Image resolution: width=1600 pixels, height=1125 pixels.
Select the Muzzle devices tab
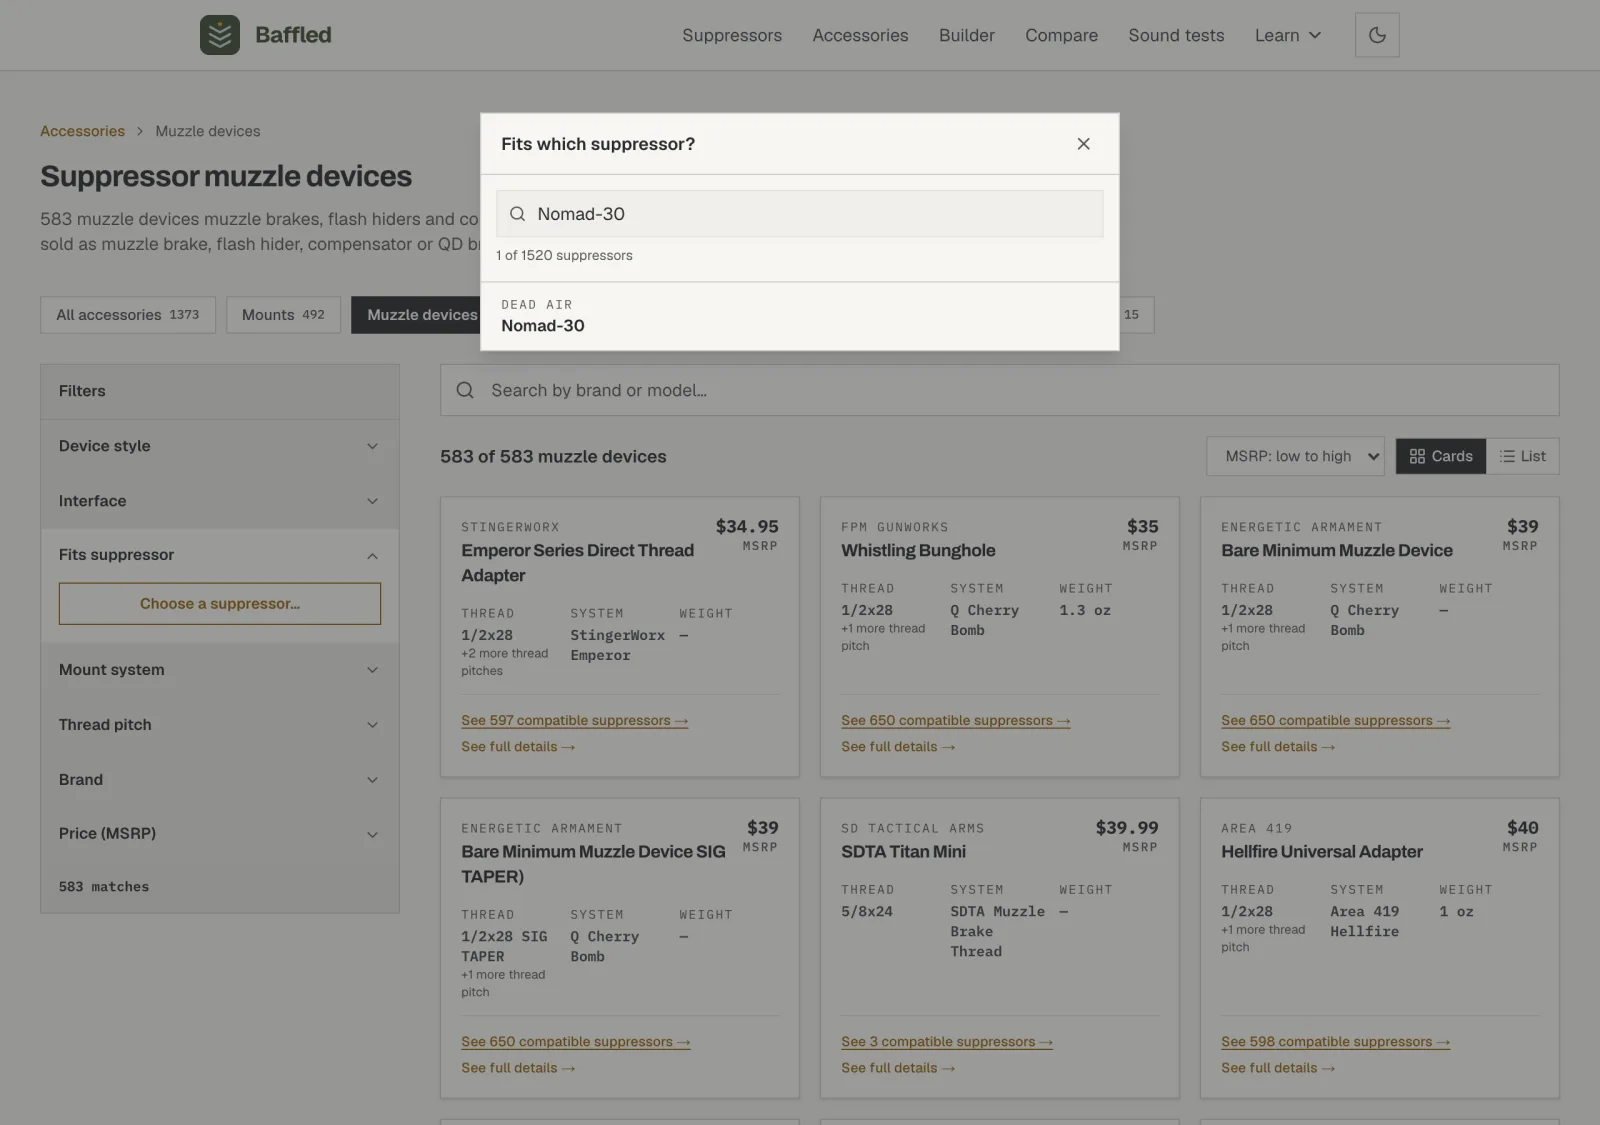click(416, 315)
